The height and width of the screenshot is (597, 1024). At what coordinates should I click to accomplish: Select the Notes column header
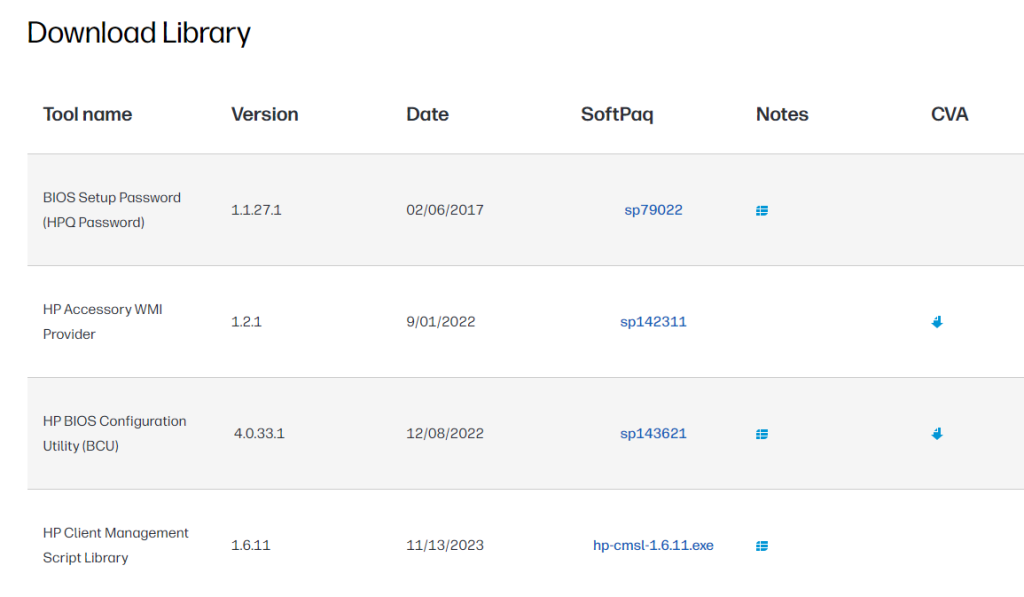782,114
